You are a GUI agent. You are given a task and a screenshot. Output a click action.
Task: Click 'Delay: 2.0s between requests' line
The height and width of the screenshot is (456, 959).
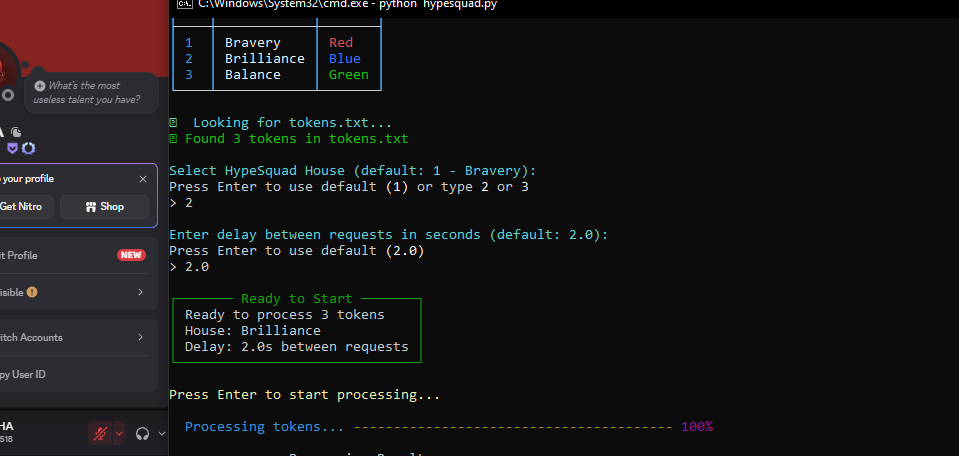(297, 347)
